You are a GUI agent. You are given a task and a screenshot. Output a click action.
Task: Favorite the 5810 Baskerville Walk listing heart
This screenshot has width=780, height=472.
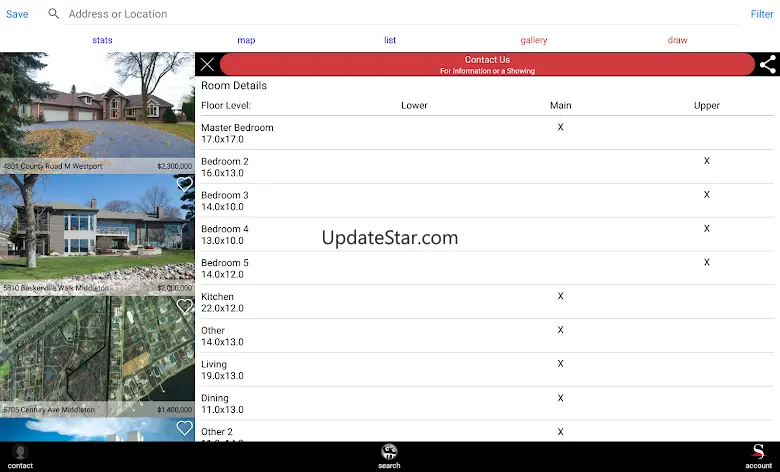click(185, 184)
